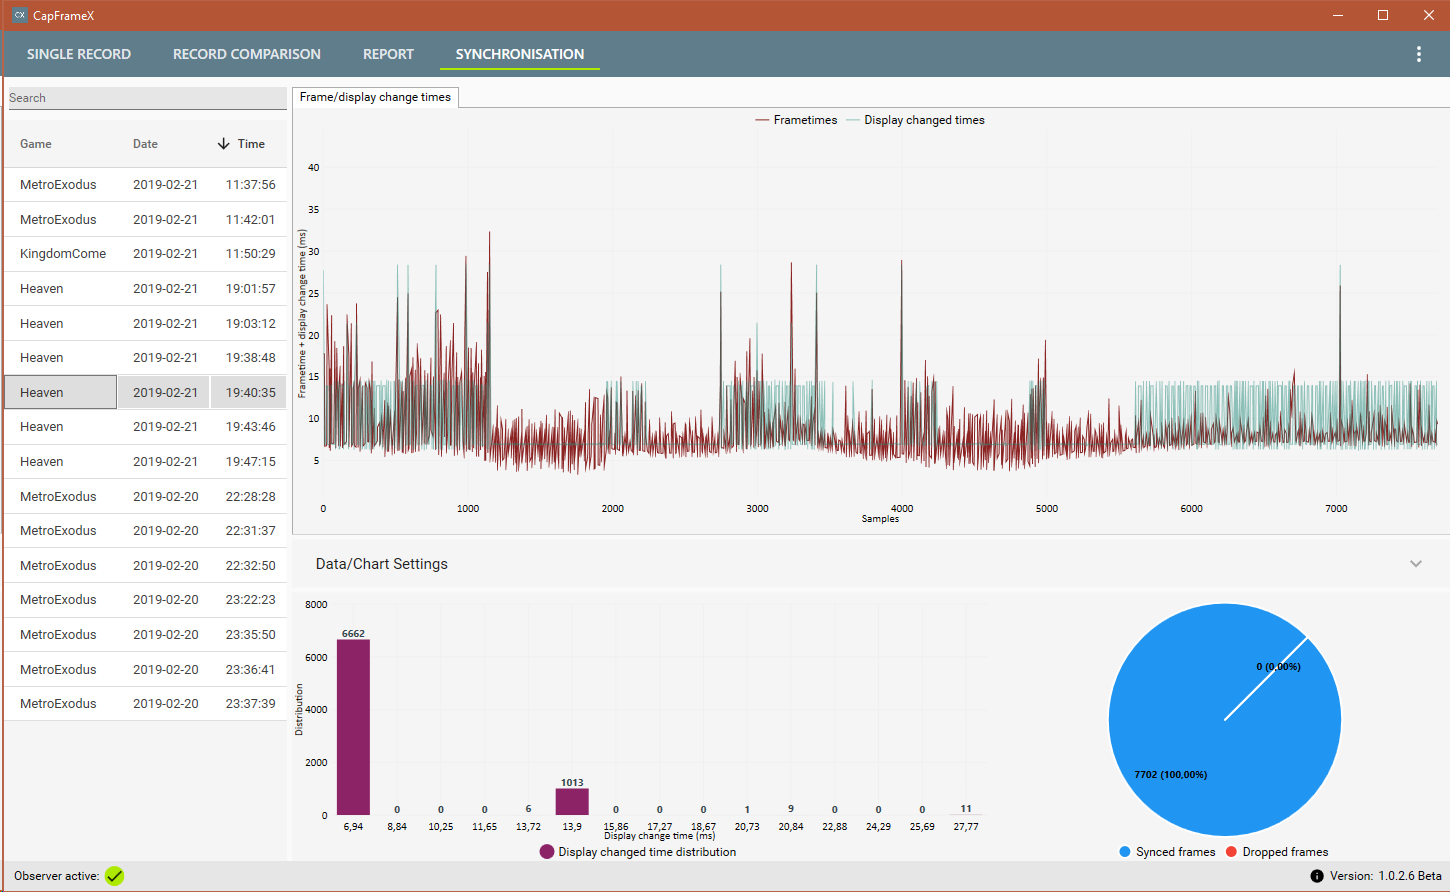The width and height of the screenshot is (1450, 892).
Task: Open the three-dot options menu
Action: (1418, 54)
